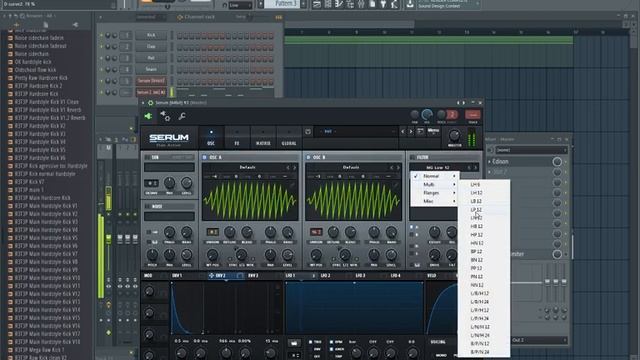Select the Hat channel button
640x360 pixels.
151,58
